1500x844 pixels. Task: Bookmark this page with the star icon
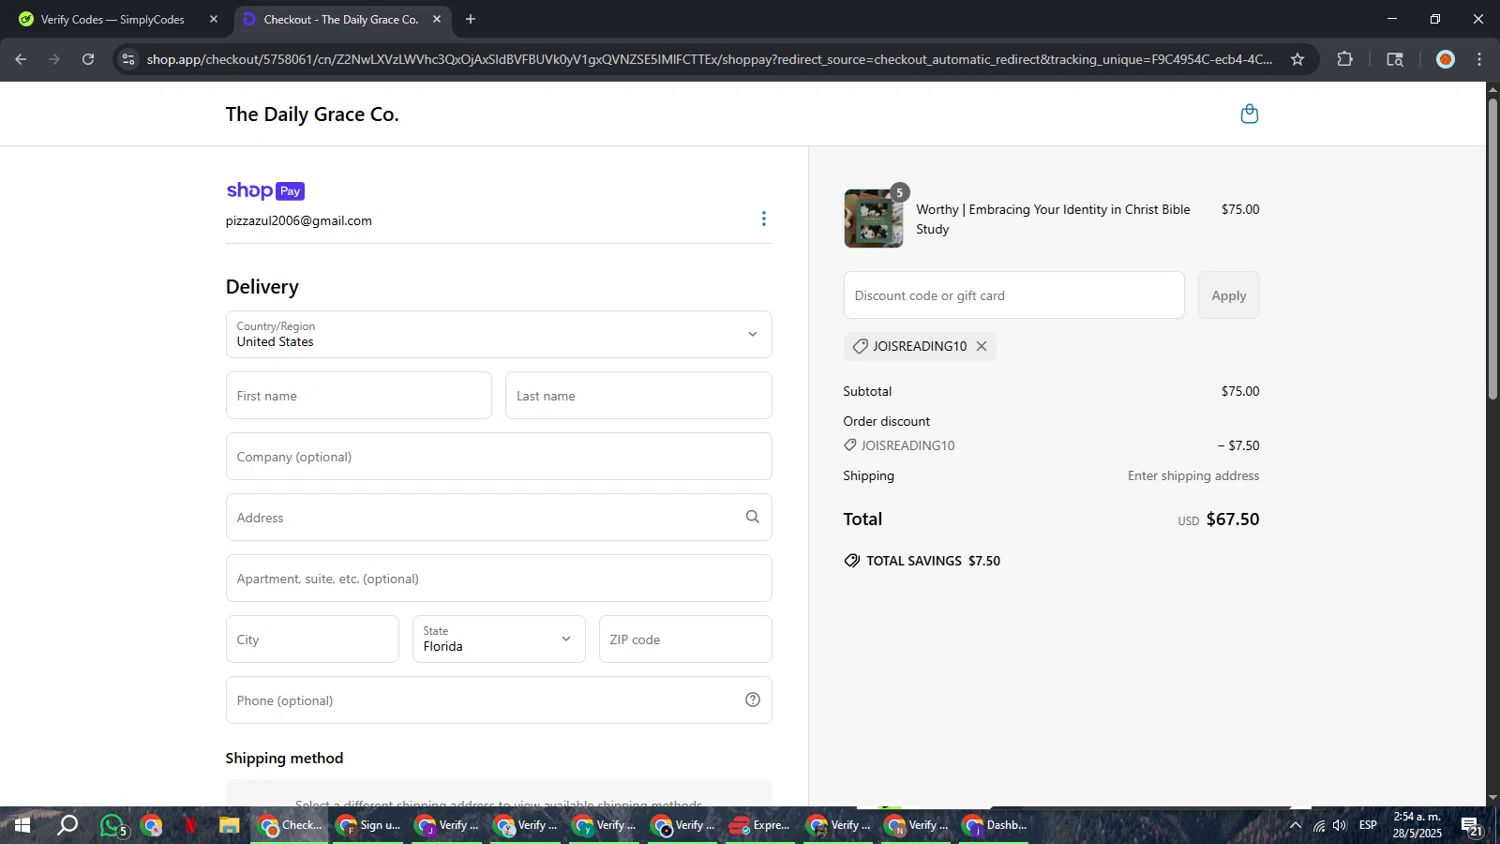click(x=1297, y=59)
